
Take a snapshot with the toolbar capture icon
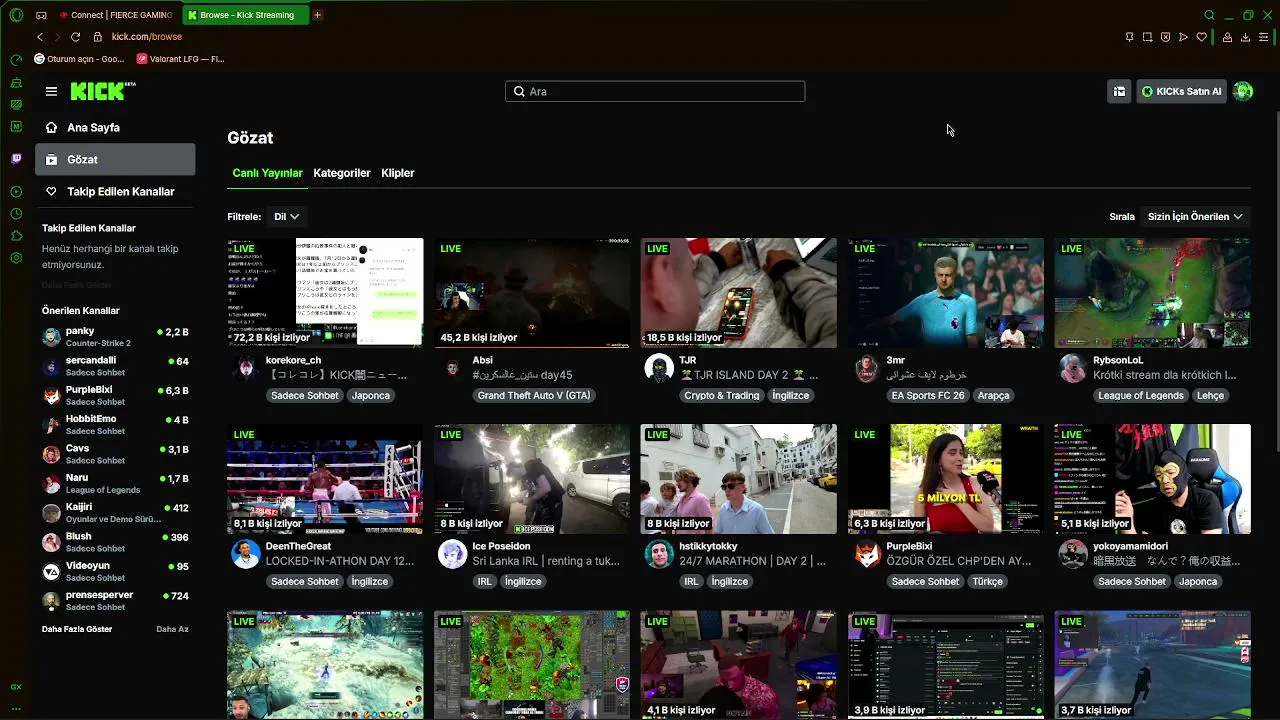tap(1147, 37)
